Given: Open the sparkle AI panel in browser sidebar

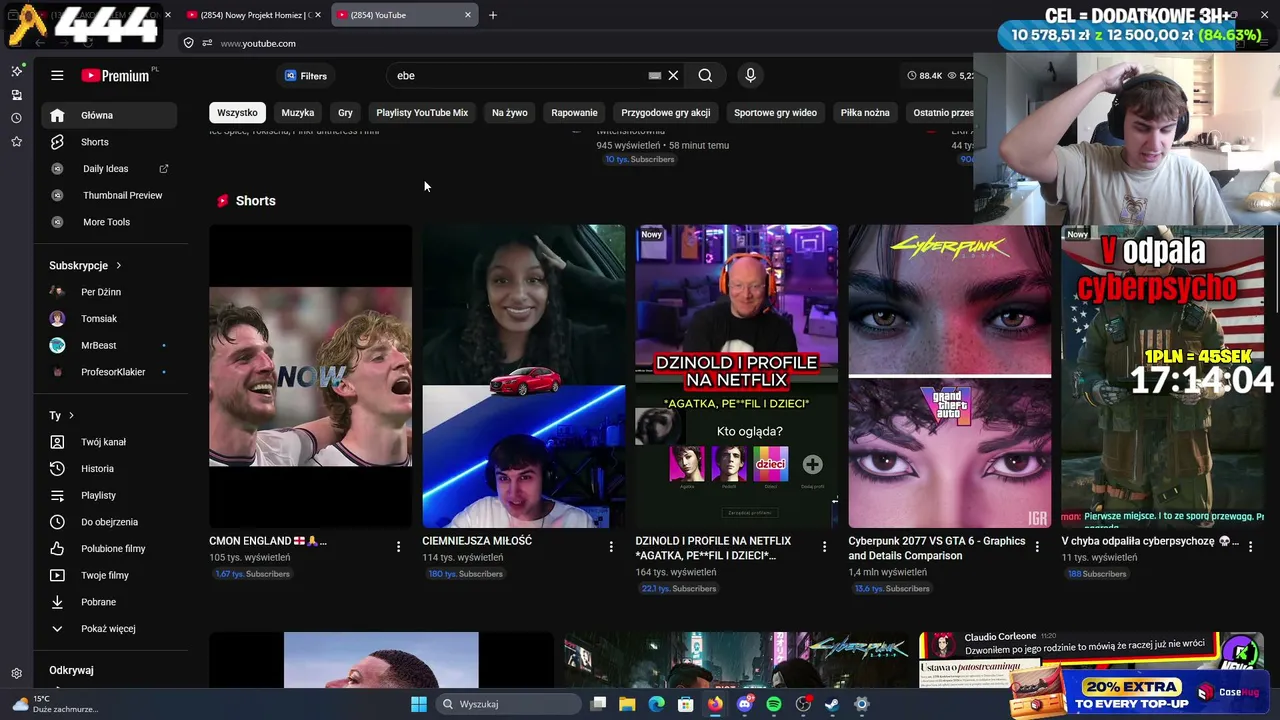Looking at the screenshot, I should point(16,71).
